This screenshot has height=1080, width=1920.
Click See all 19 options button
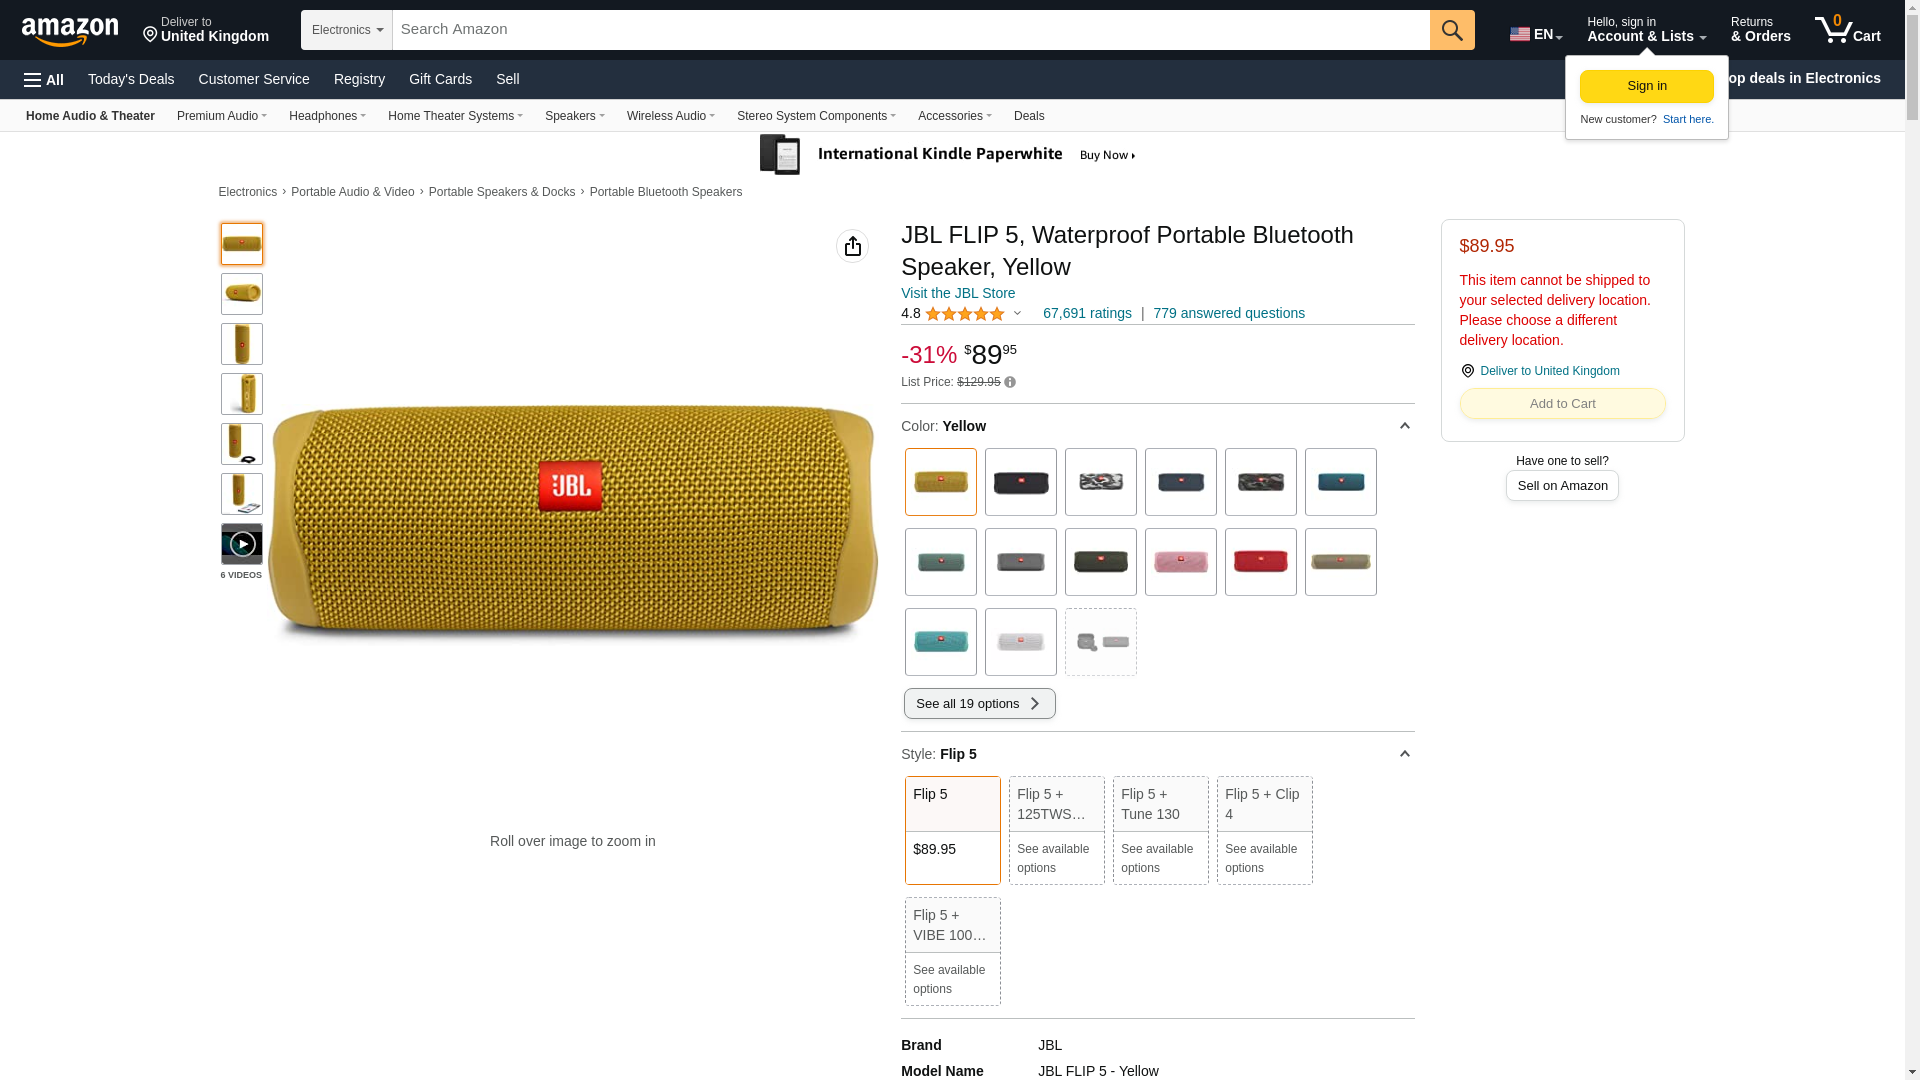click(x=979, y=704)
